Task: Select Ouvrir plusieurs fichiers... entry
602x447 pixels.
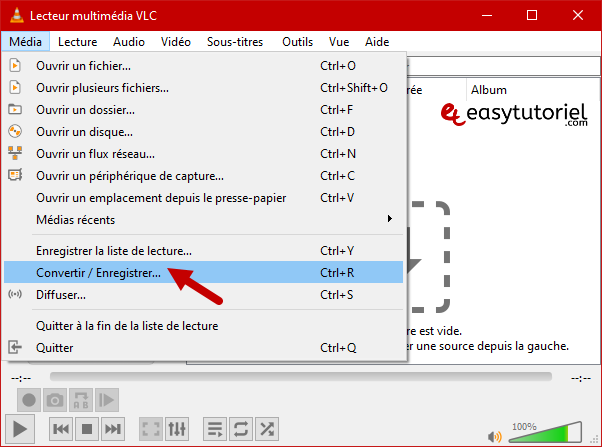Action: [203, 88]
